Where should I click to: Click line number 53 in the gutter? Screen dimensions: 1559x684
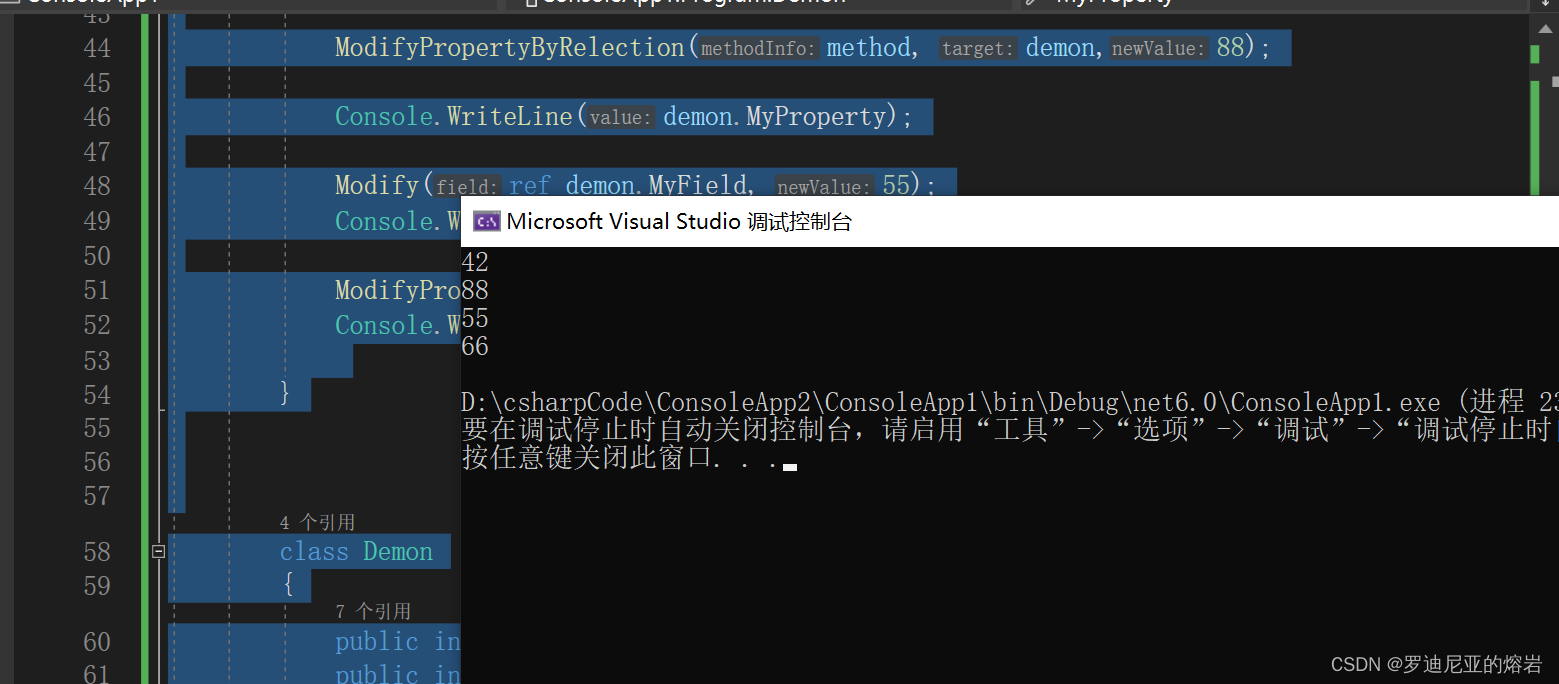[x=97, y=360]
